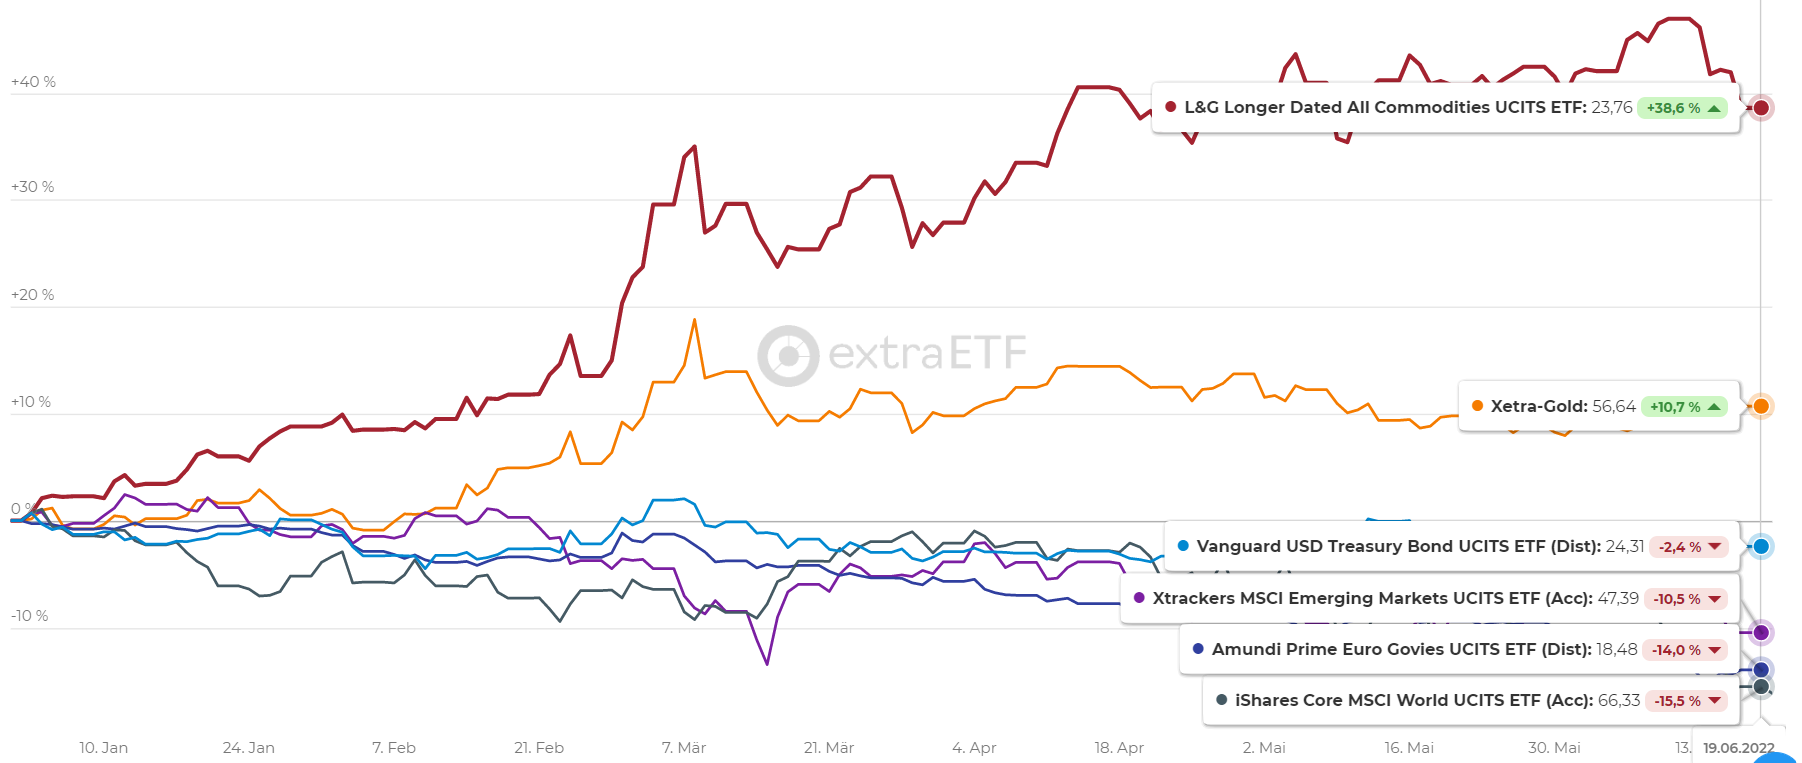1802x763 pixels.
Task: Click the blue round button at bottom right
Action: [1774, 758]
